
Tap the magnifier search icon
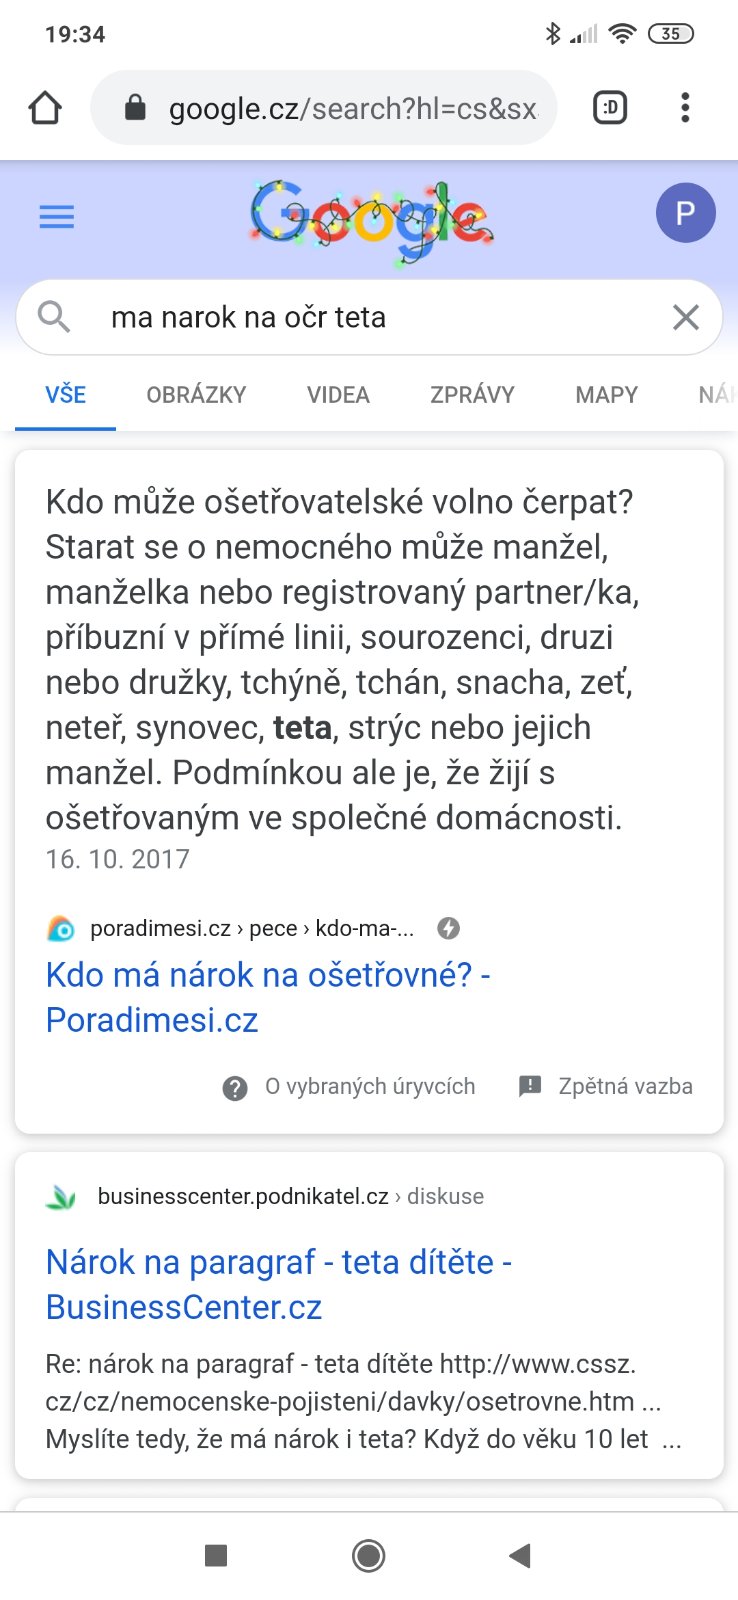(54, 317)
